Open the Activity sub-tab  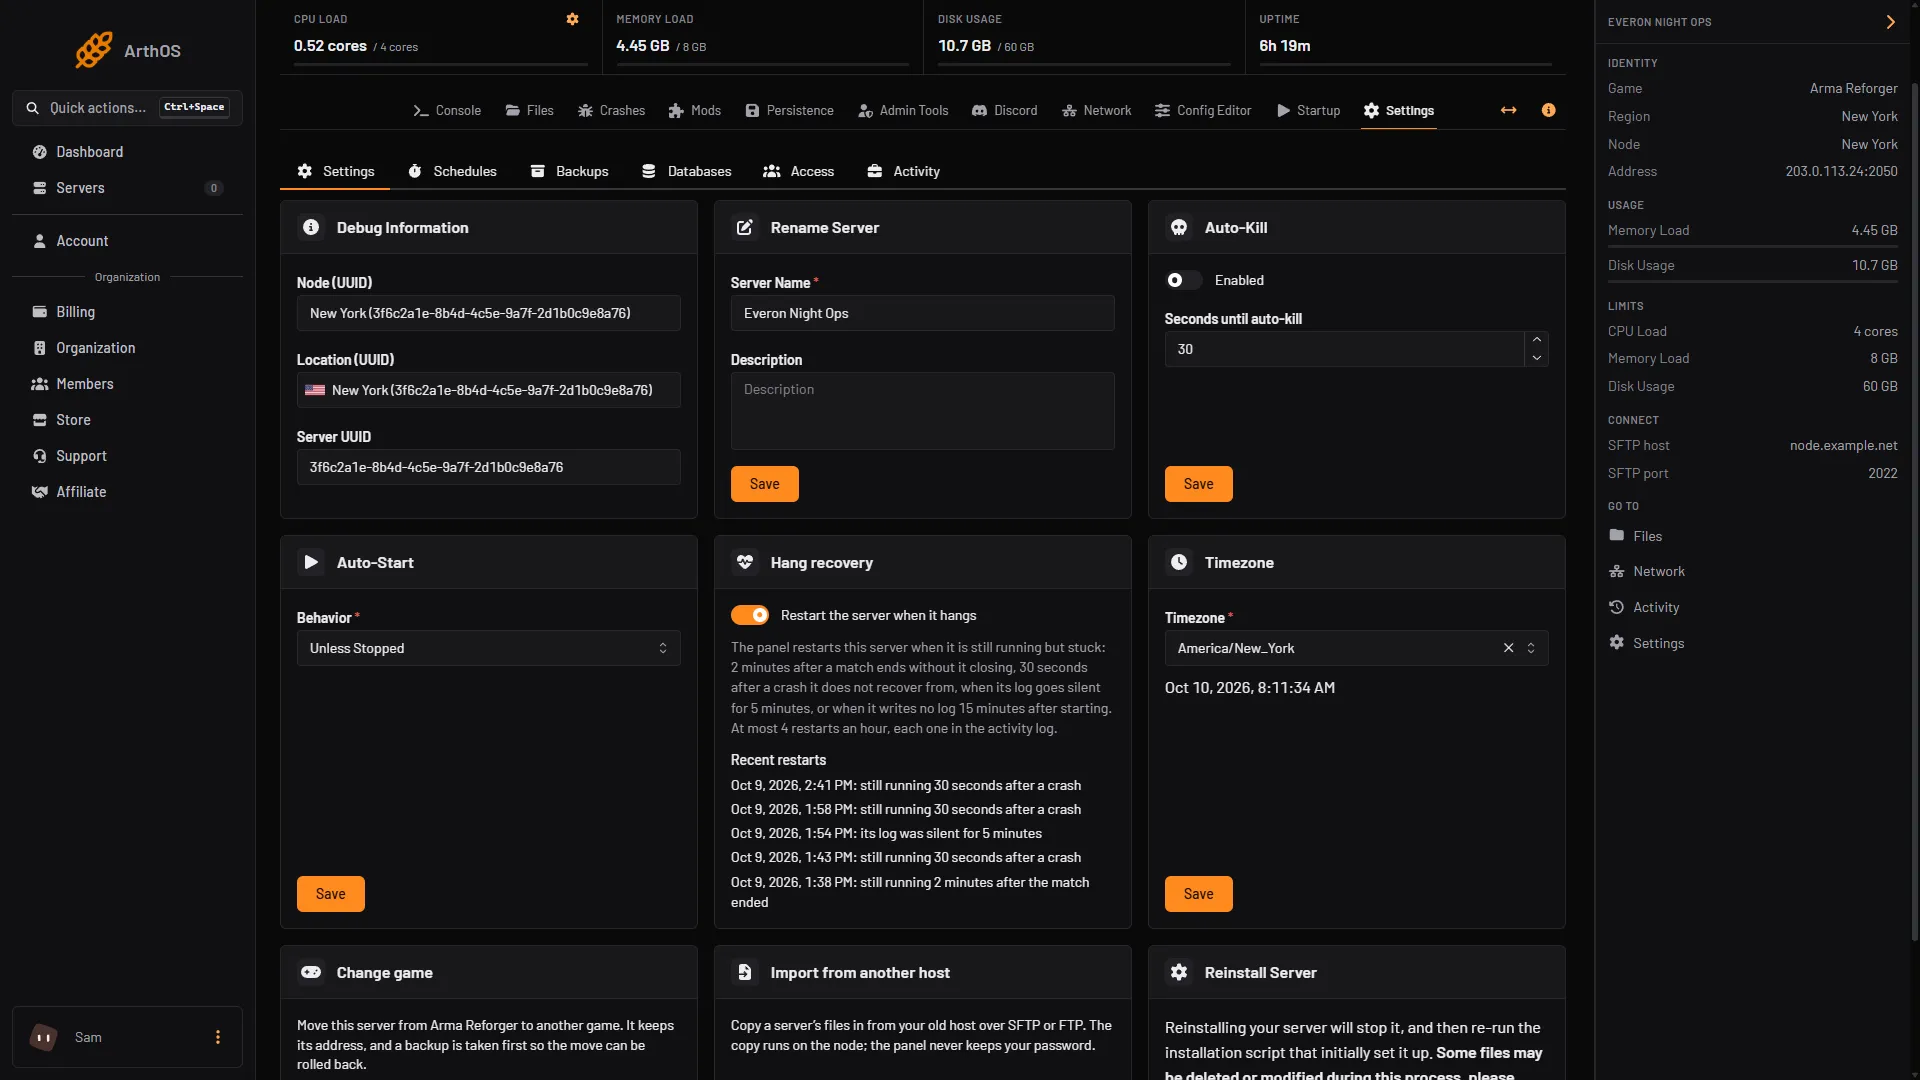pyautogui.click(x=903, y=171)
